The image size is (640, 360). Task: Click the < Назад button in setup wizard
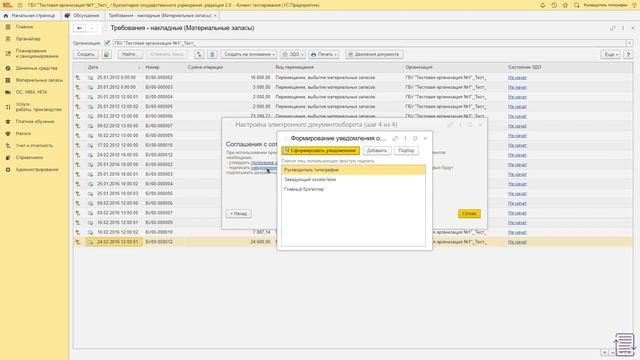click(x=238, y=213)
